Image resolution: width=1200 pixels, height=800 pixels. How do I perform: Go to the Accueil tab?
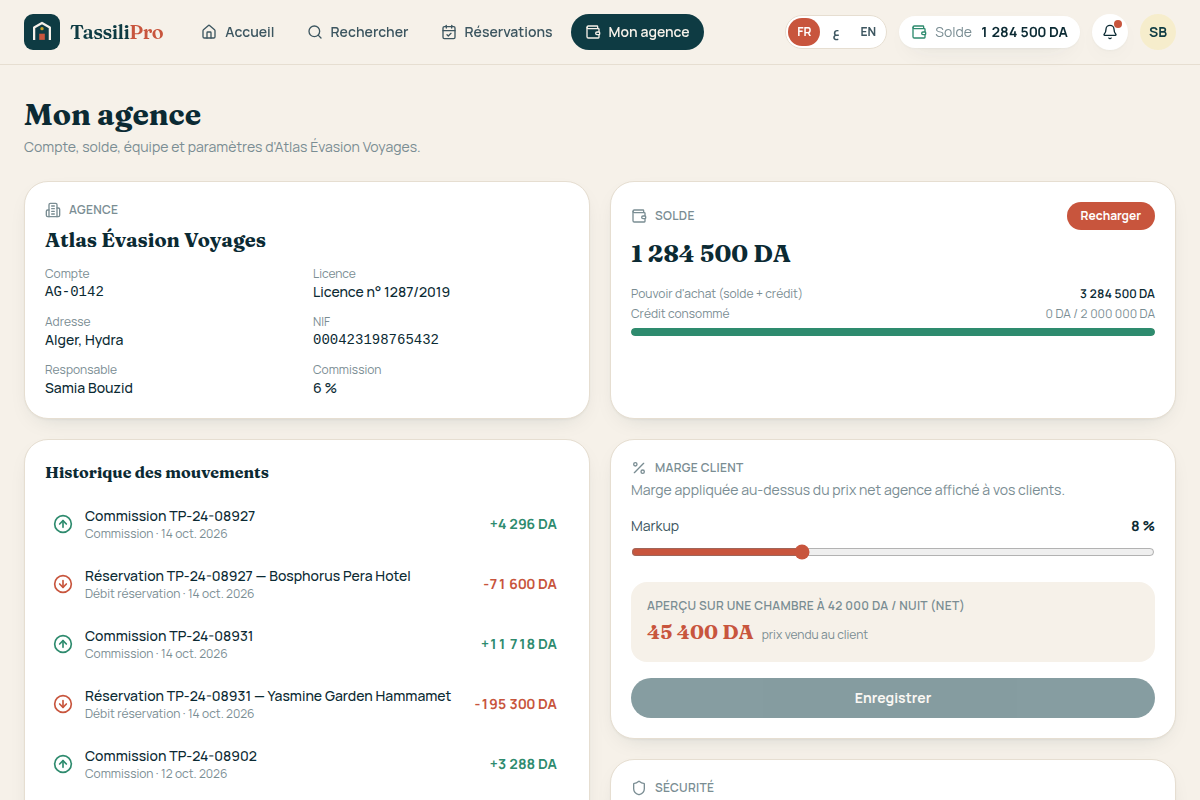pos(238,32)
